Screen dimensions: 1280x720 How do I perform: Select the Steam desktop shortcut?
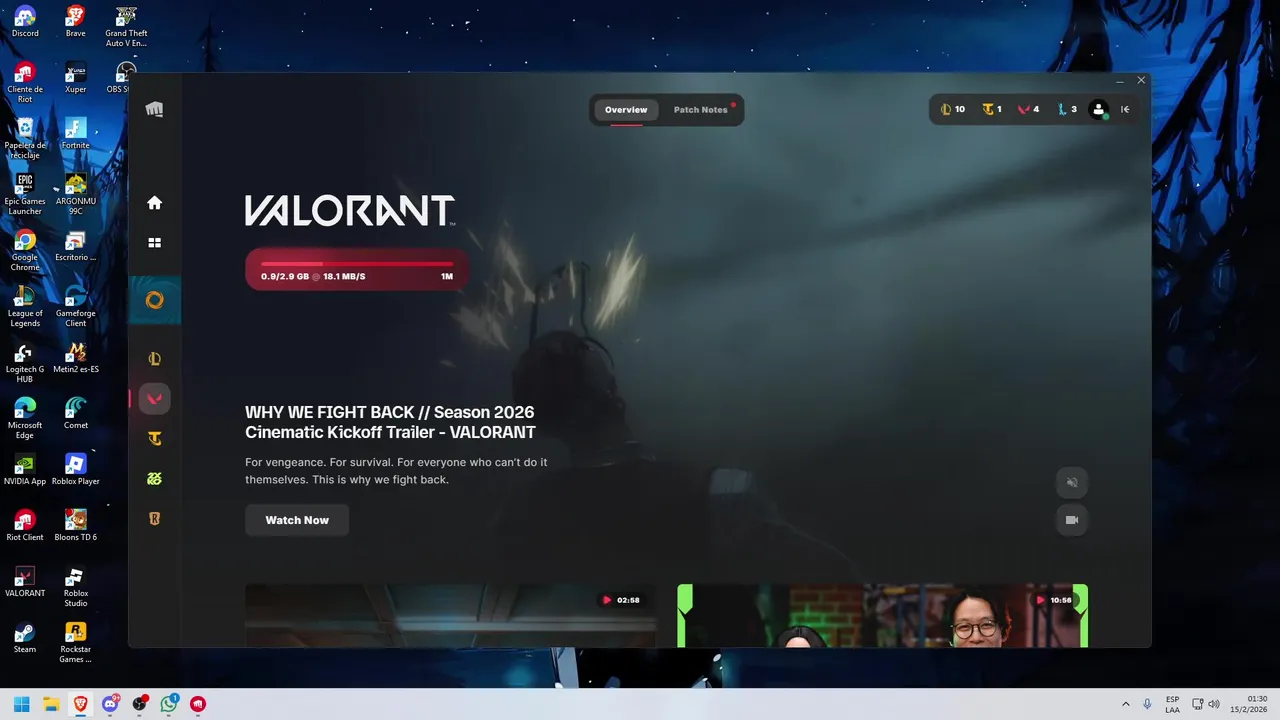25,638
